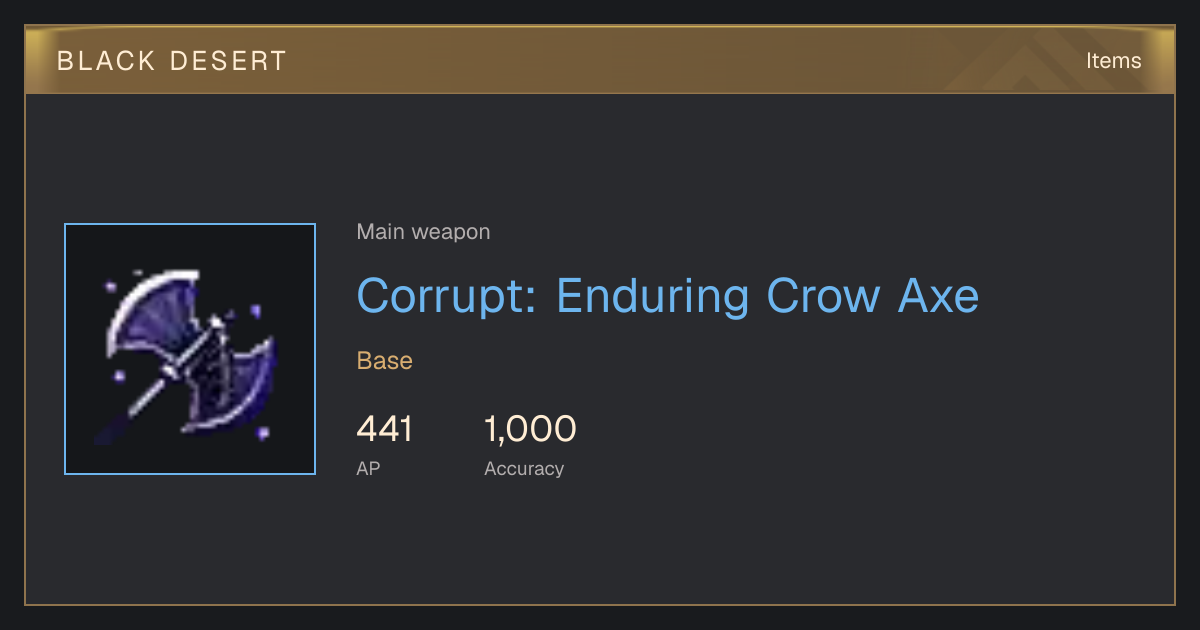Screen dimensions: 1200x630
Task: Click the 1,000 Accuracy value
Action: [530, 429]
